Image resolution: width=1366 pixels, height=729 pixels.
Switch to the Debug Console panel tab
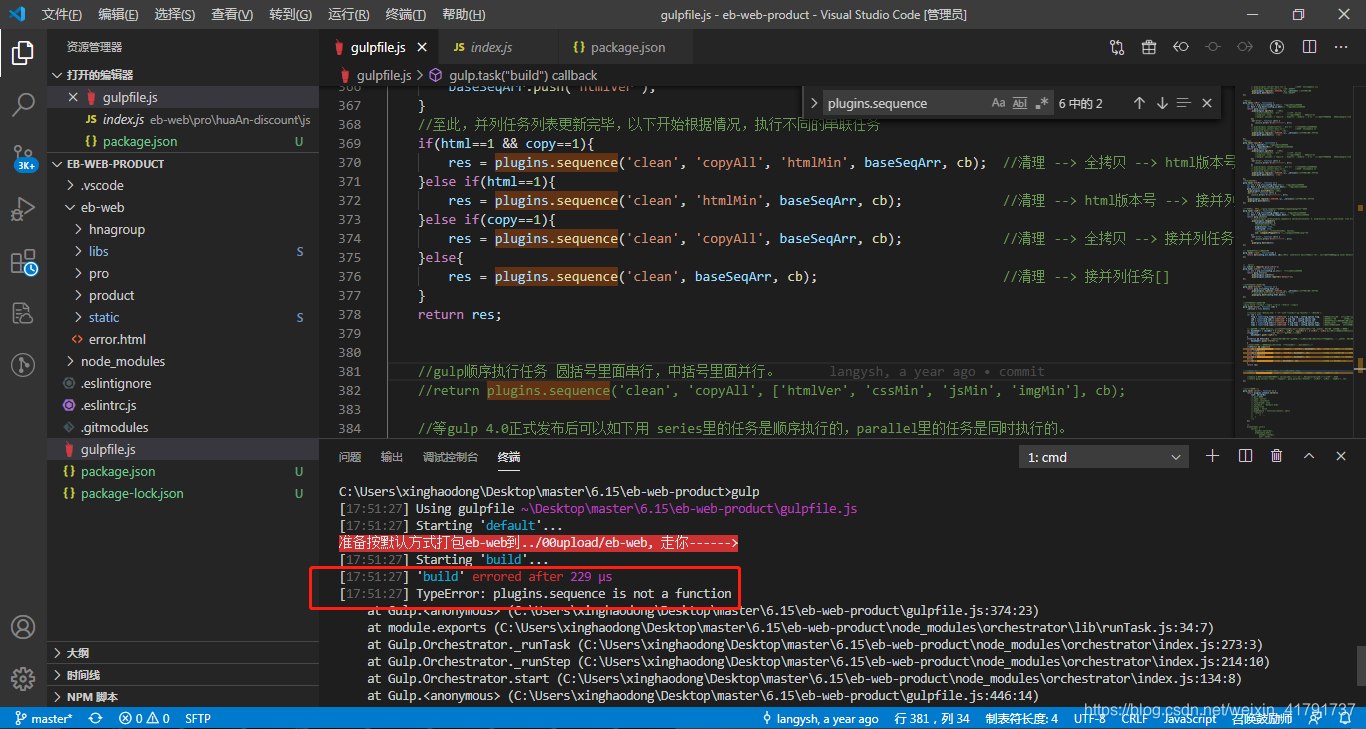pos(450,457)
